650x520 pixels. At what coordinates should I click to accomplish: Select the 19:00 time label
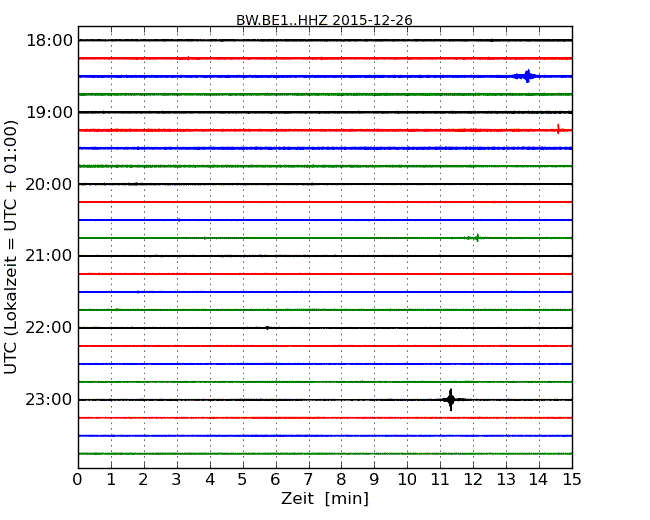pos(49,112)
